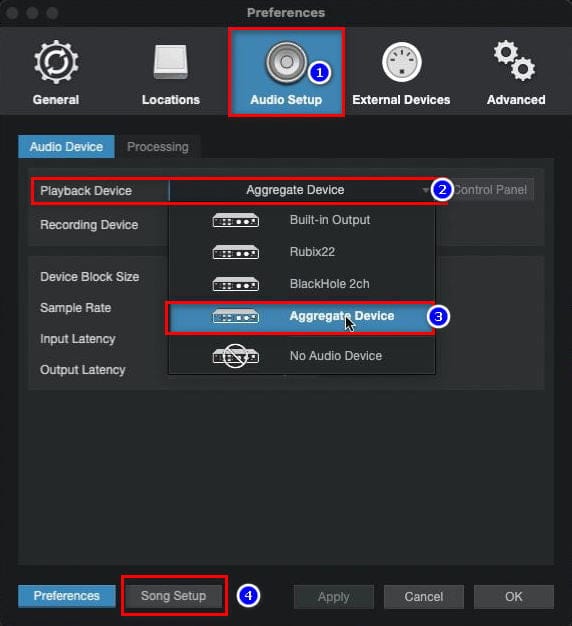Click the Rubix22 device icon
Viewport: 572px width, 626px height.
[236, 252]
